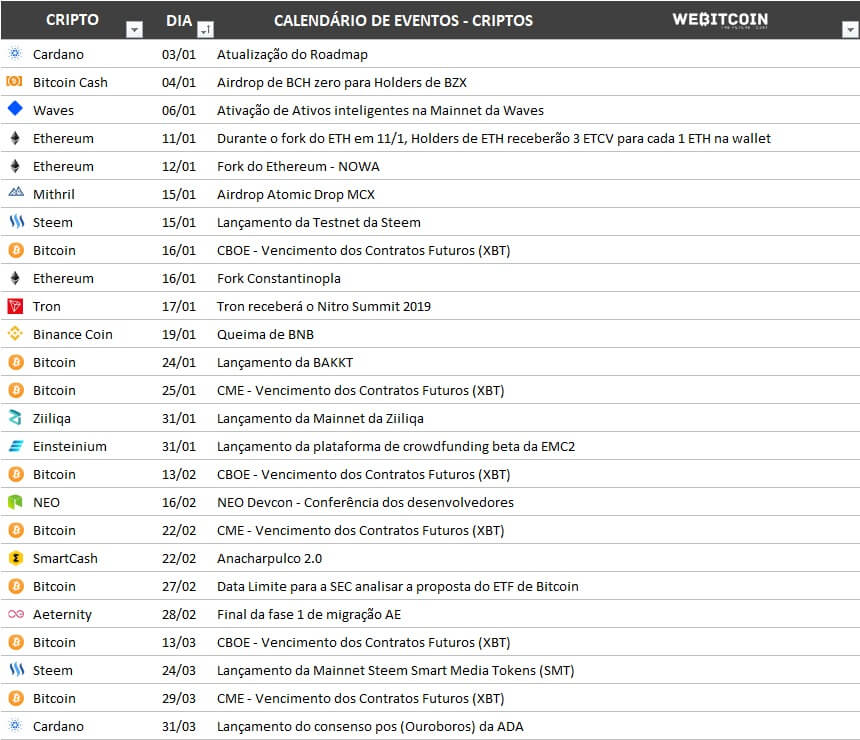Screen dimensions: 860x740
Task: Select the Lançamento da BAKKT cell
Action: pos(285,362)
